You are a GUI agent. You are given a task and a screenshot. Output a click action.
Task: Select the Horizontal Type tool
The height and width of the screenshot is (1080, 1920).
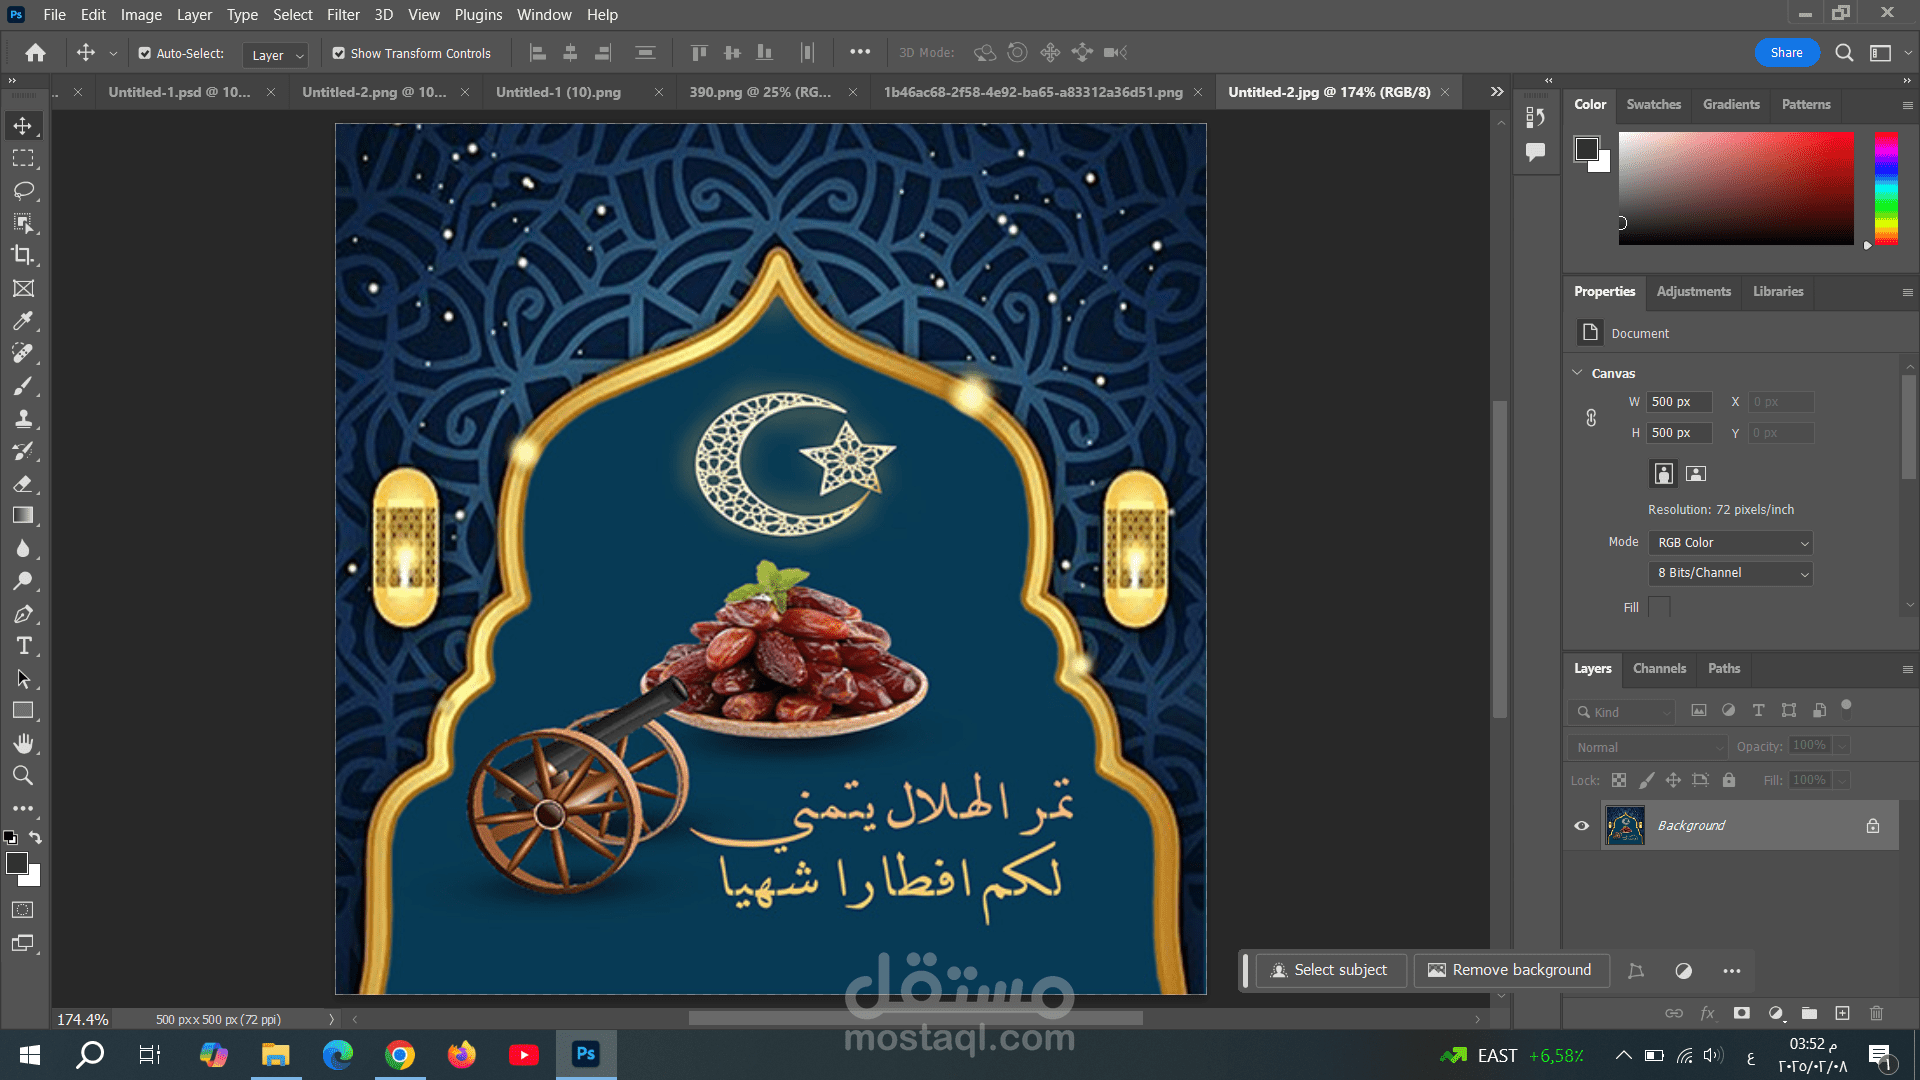tap(23, 646)
